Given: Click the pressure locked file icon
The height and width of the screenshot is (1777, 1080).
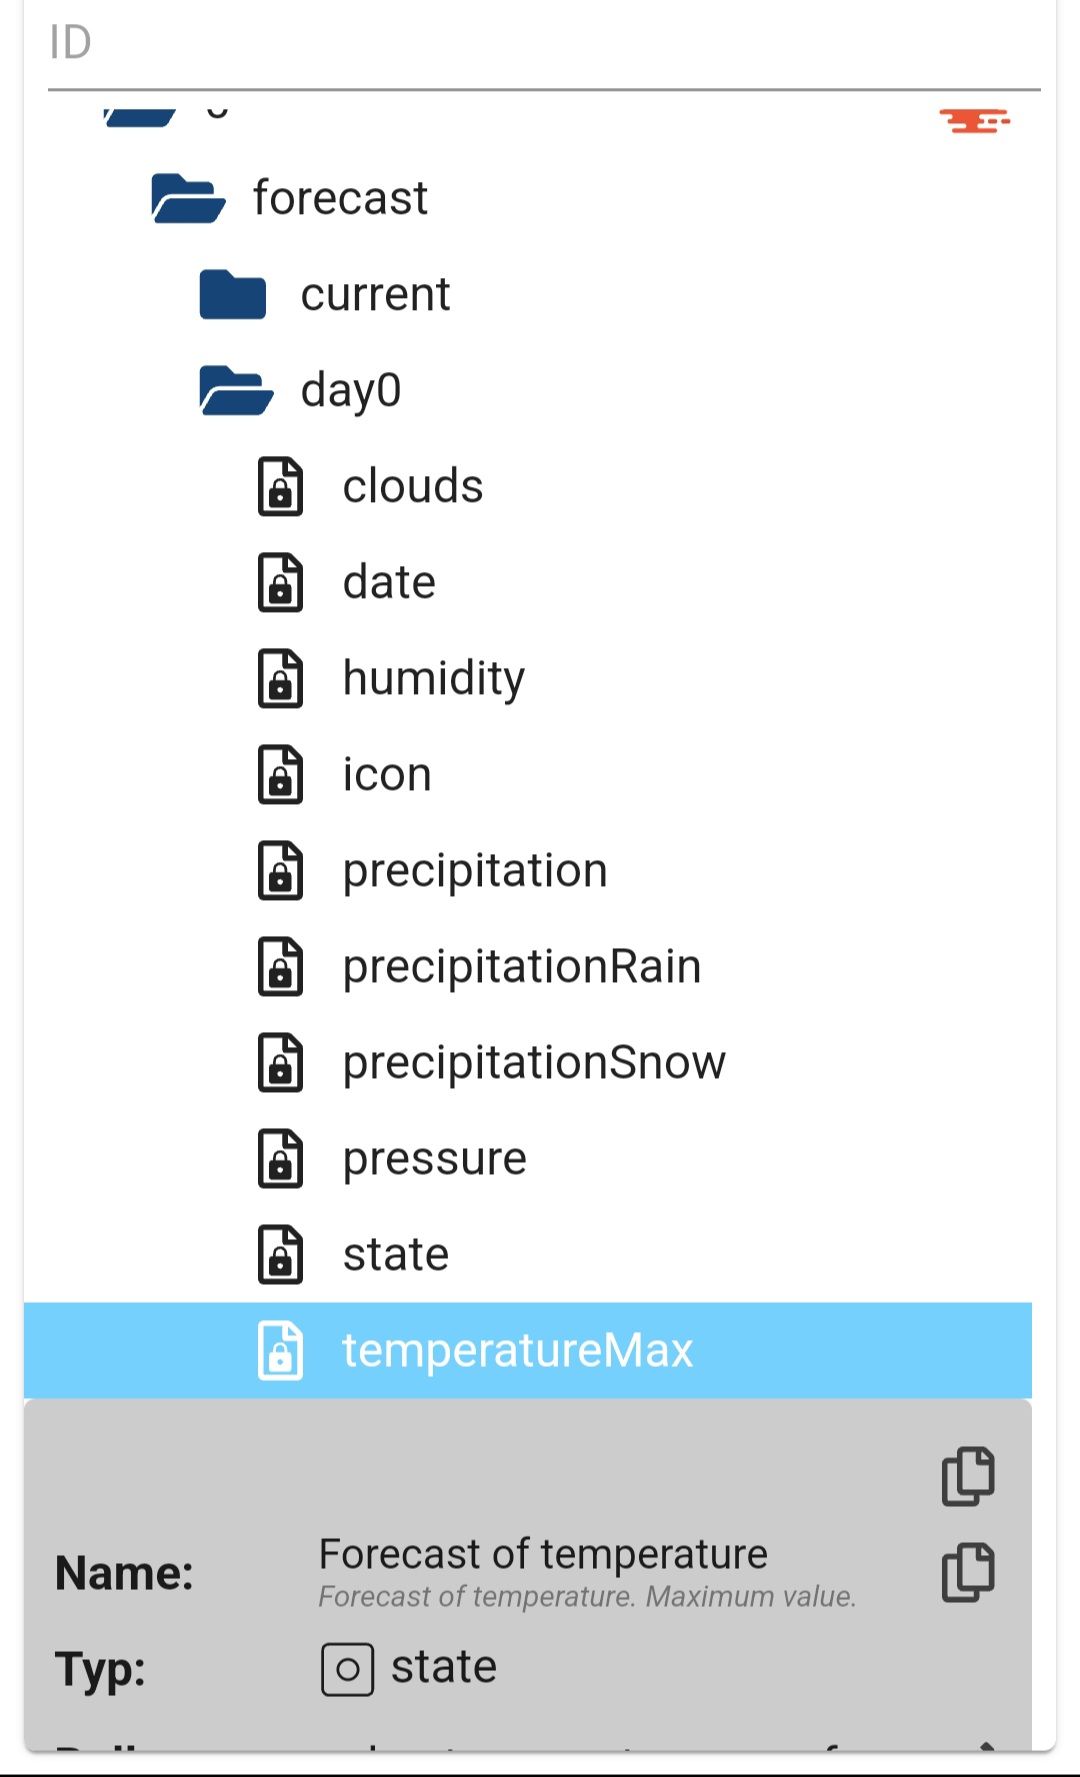Looking at the screenshot, I should (280, 1159).
